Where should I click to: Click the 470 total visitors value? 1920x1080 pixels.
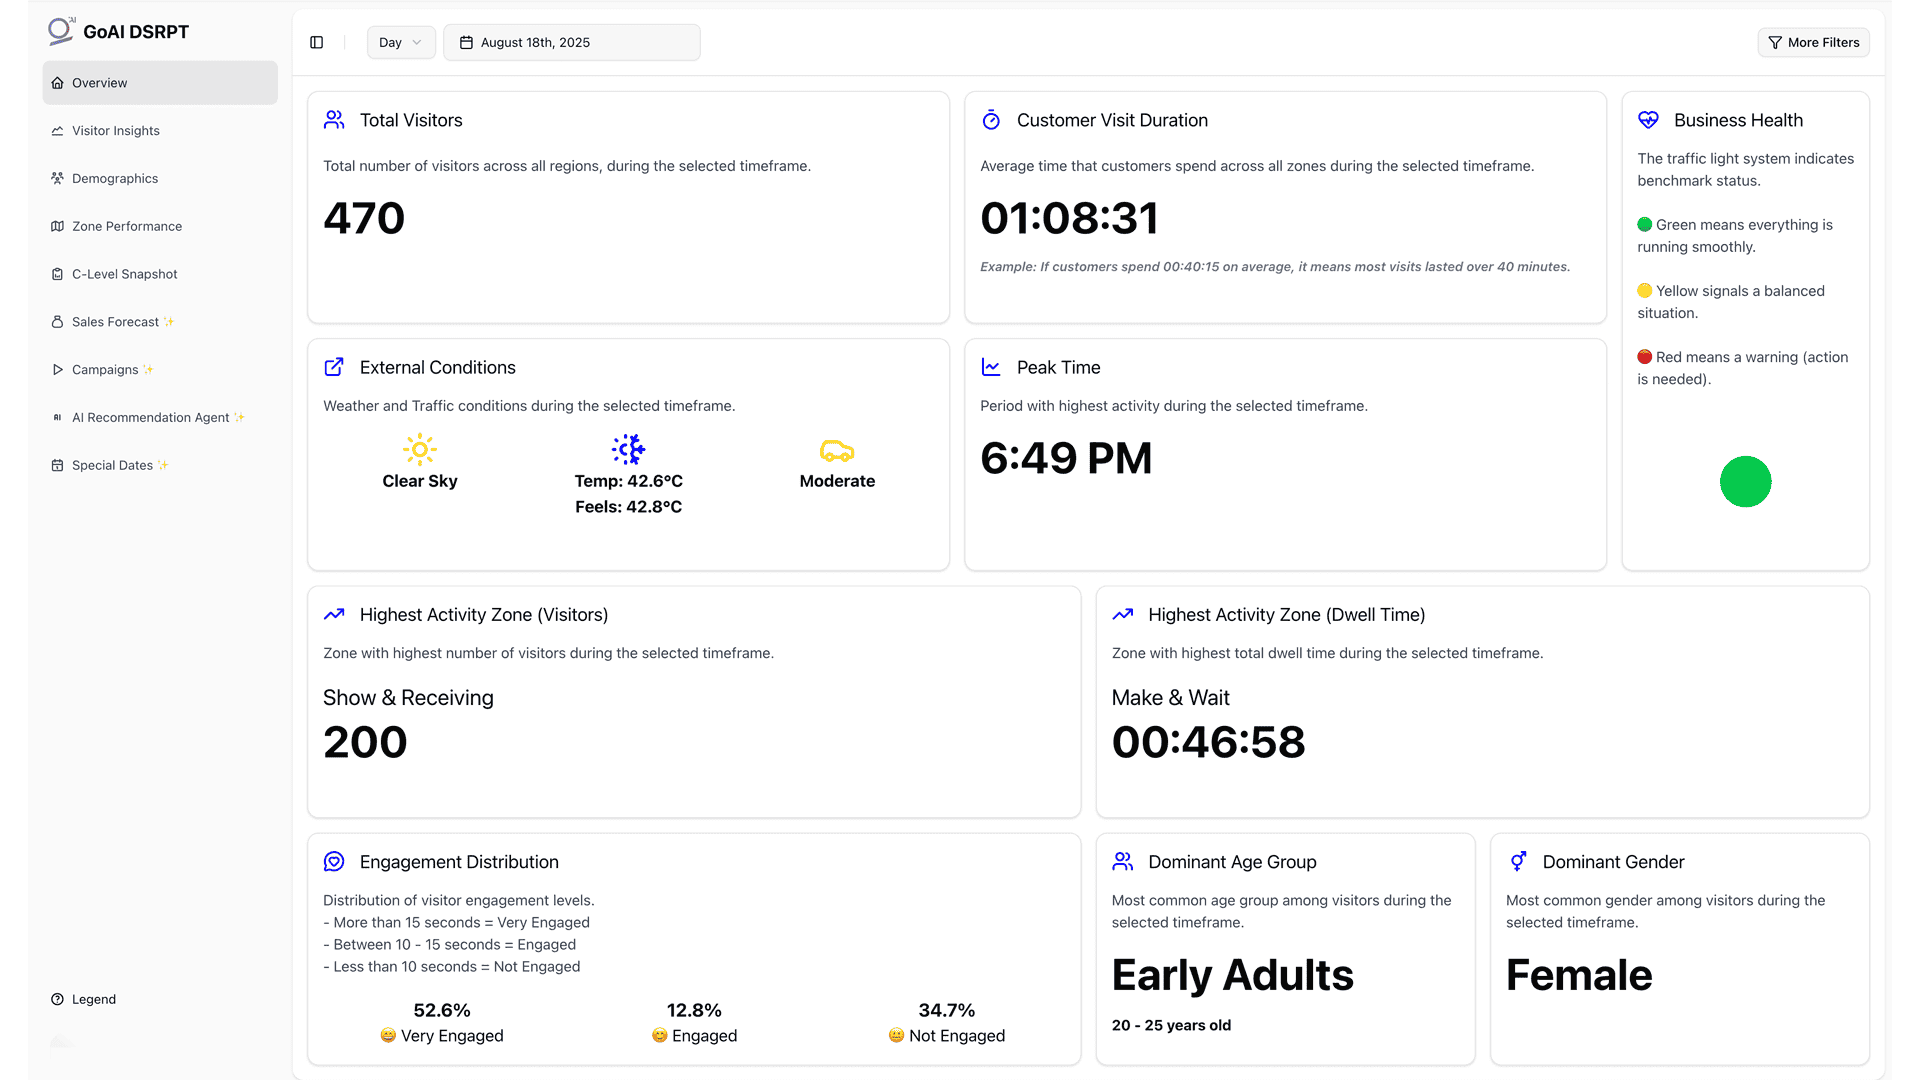click(364, 218)
